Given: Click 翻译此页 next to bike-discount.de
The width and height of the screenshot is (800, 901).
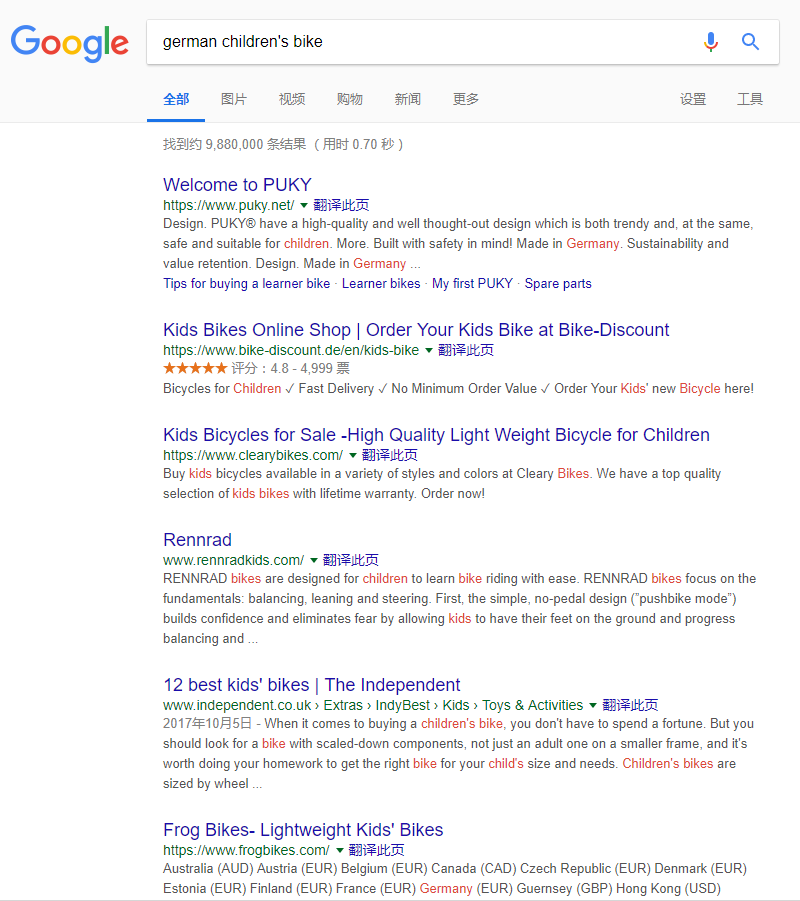Looking at the screenshot, I should (x=466, y=350).
